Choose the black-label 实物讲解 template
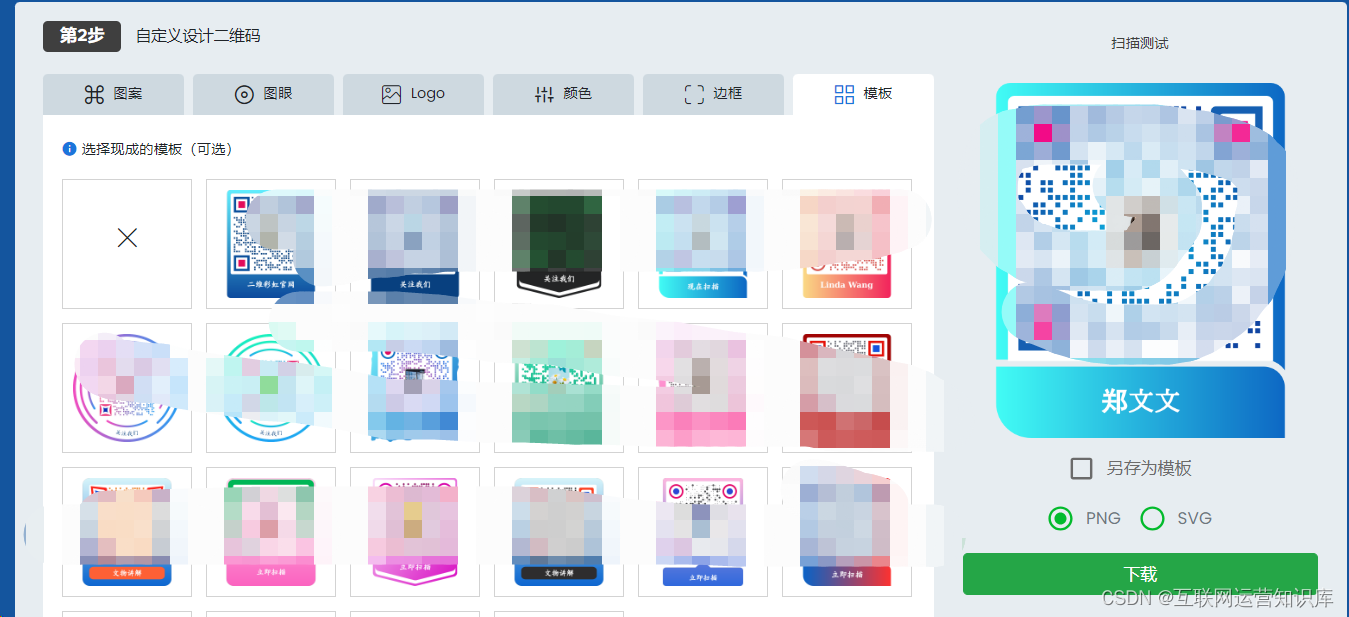1349x617 pixels. click(559, 532)
